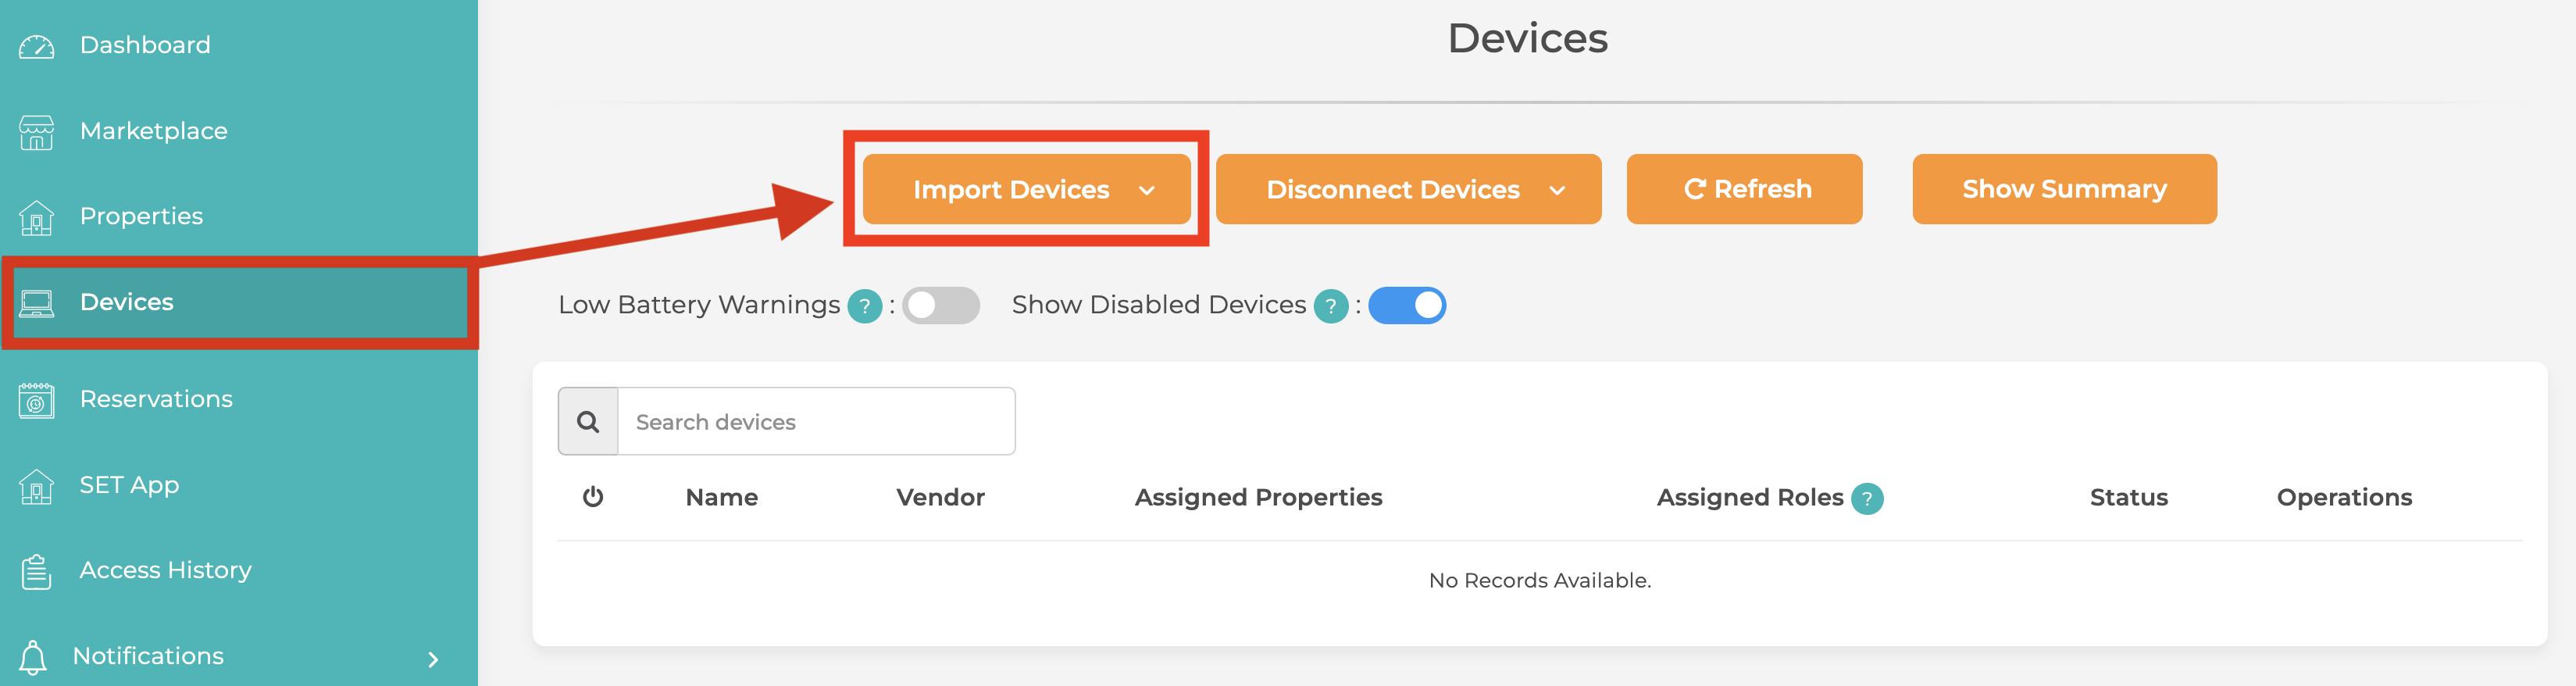Click the Access History clipboard icon
The image size is (2576, 686).
point(37,571)
